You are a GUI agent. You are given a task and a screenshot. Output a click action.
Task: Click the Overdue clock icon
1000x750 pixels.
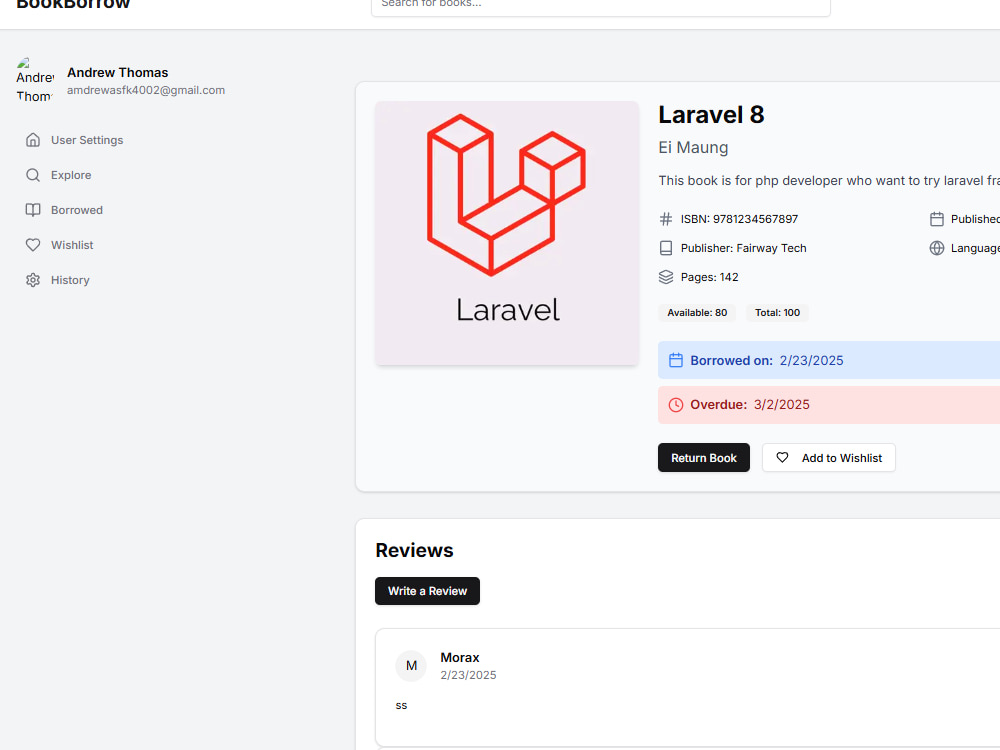675,404
